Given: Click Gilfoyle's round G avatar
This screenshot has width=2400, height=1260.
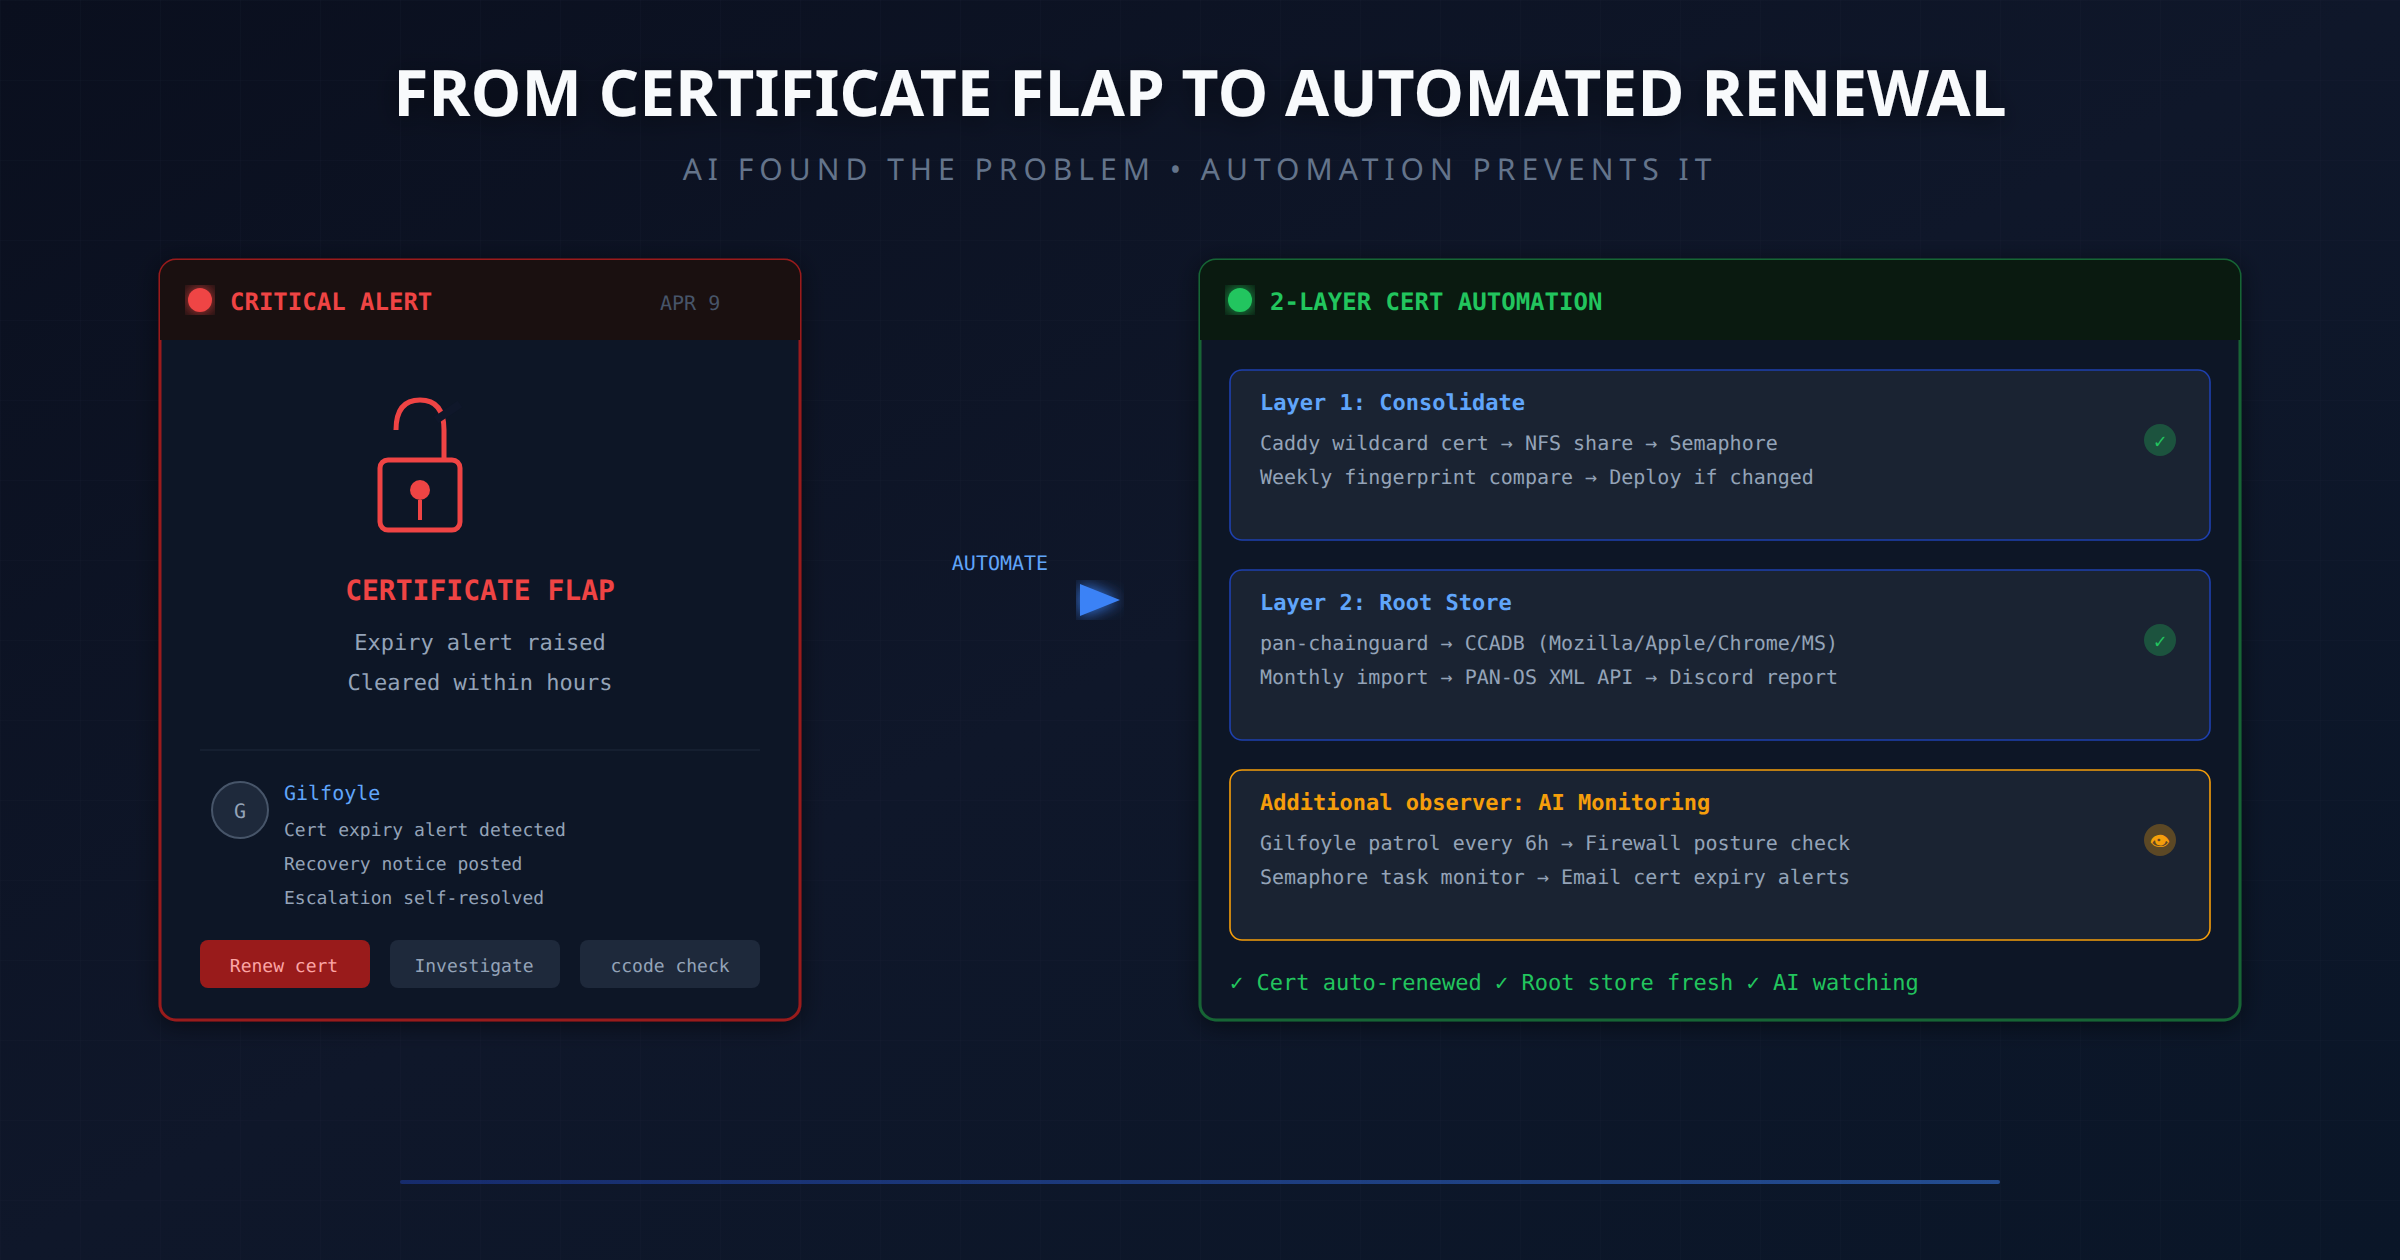Looking at the screenshot, I should pyautogui.click(x=240, y=810).
